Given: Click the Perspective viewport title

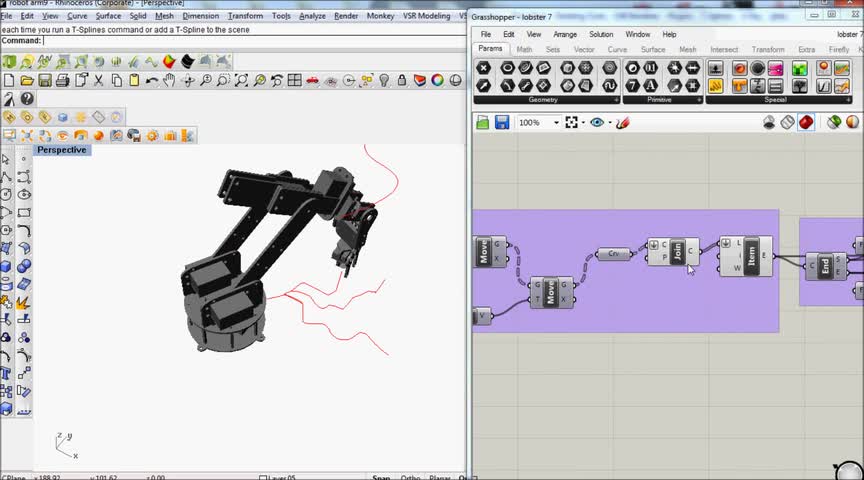Looking at the screenshot, I should point(61,150).
